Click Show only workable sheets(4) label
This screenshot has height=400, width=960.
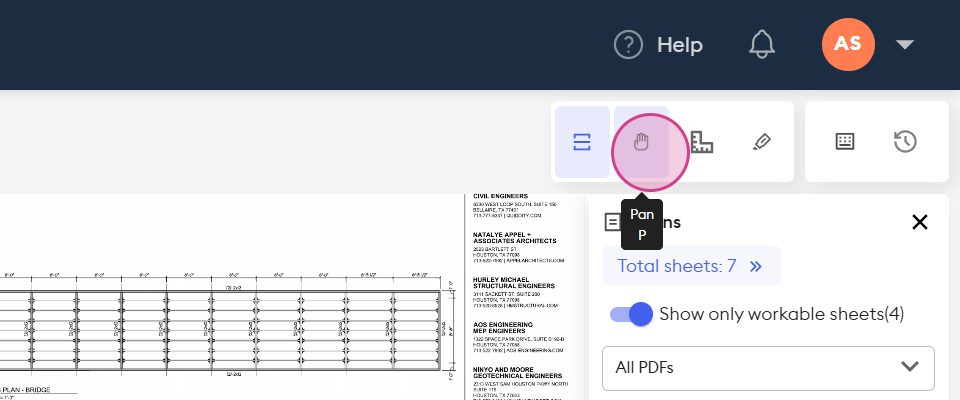click(781, 314)
